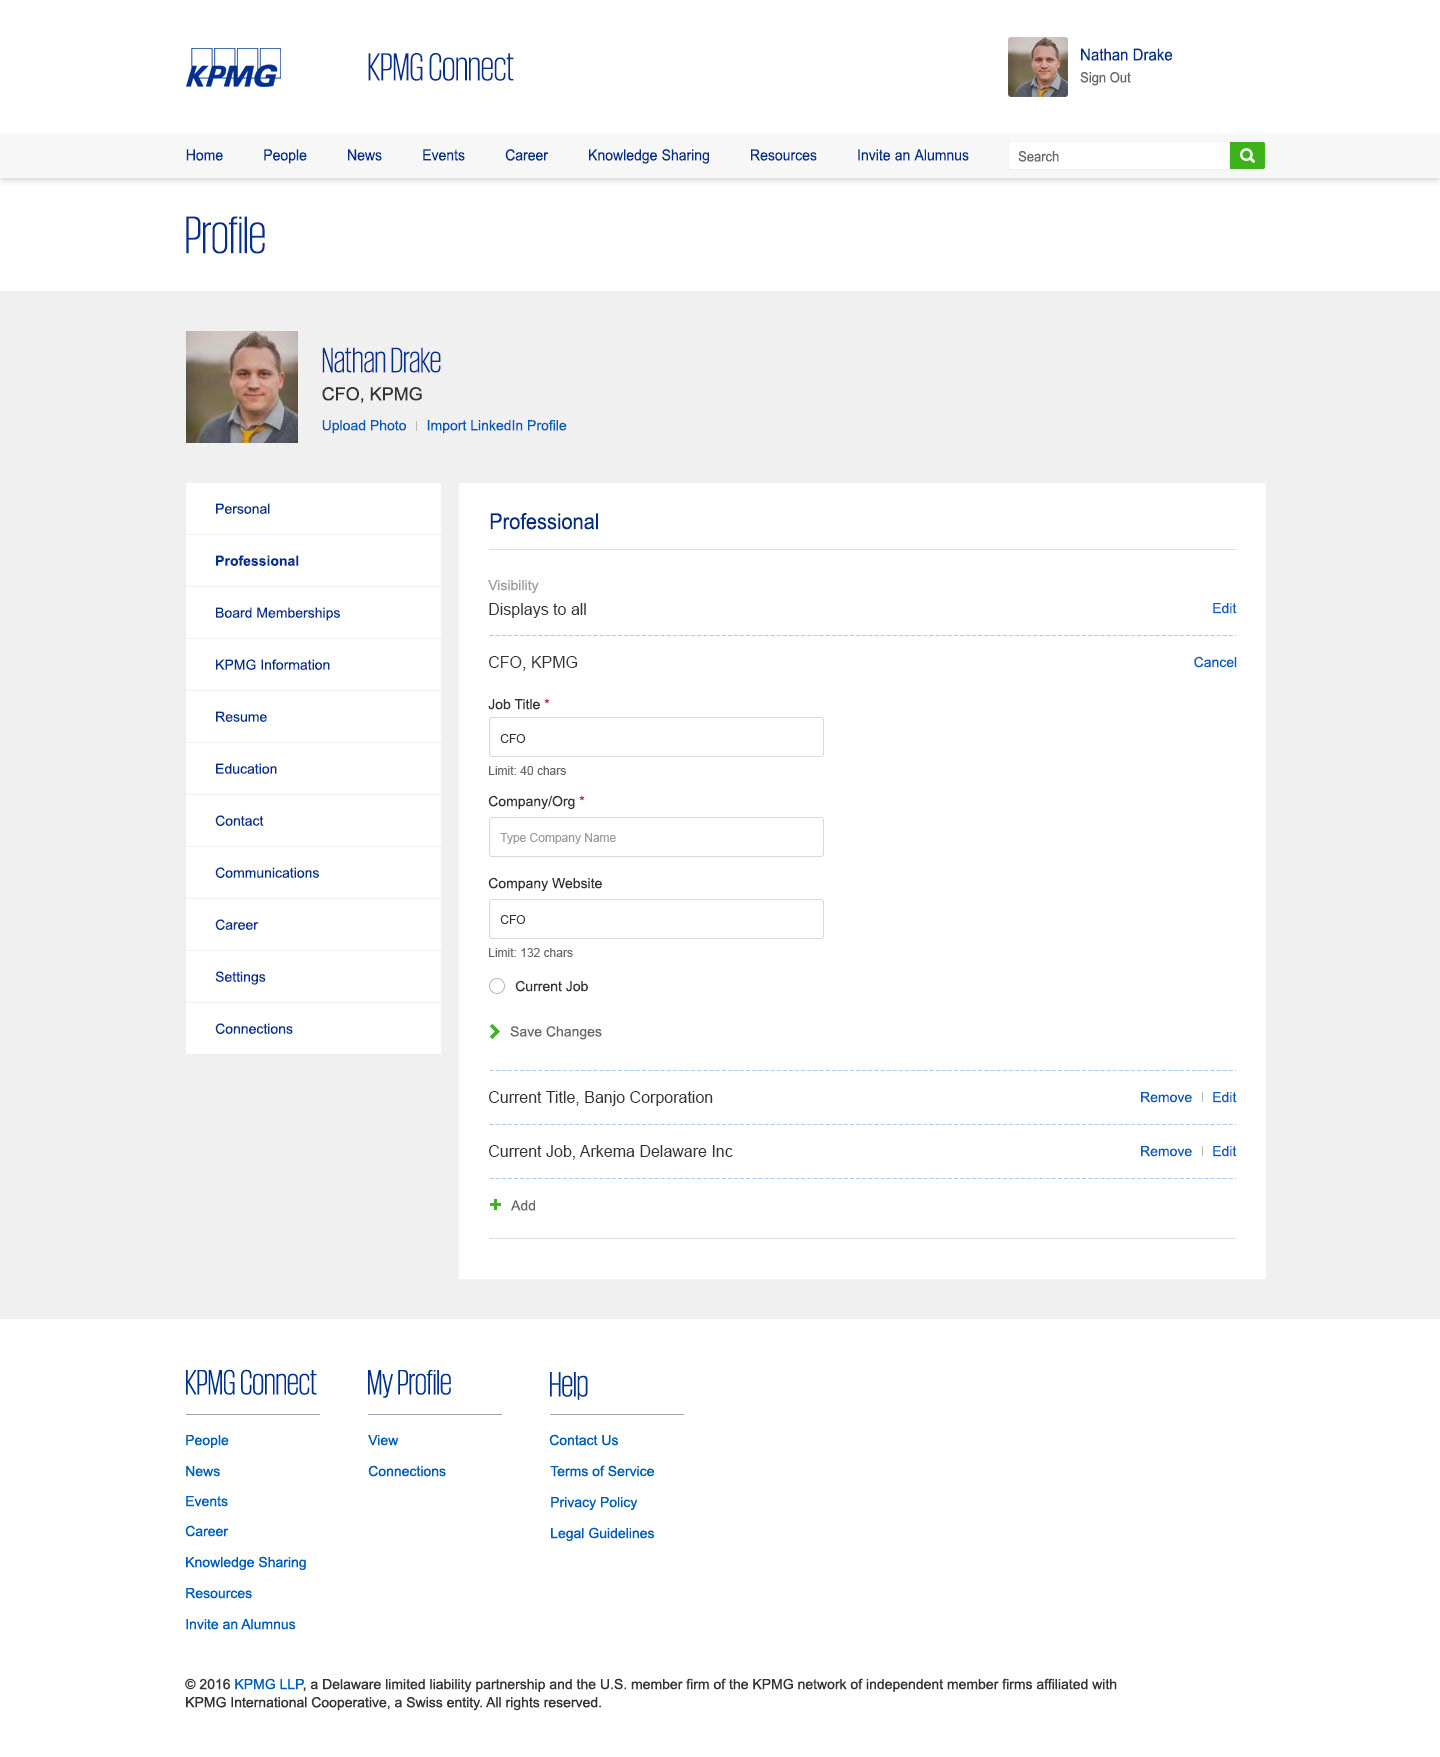1440x1757 pixels.
Task: Open Career in profile sidebar
Action: coord(313,925)
